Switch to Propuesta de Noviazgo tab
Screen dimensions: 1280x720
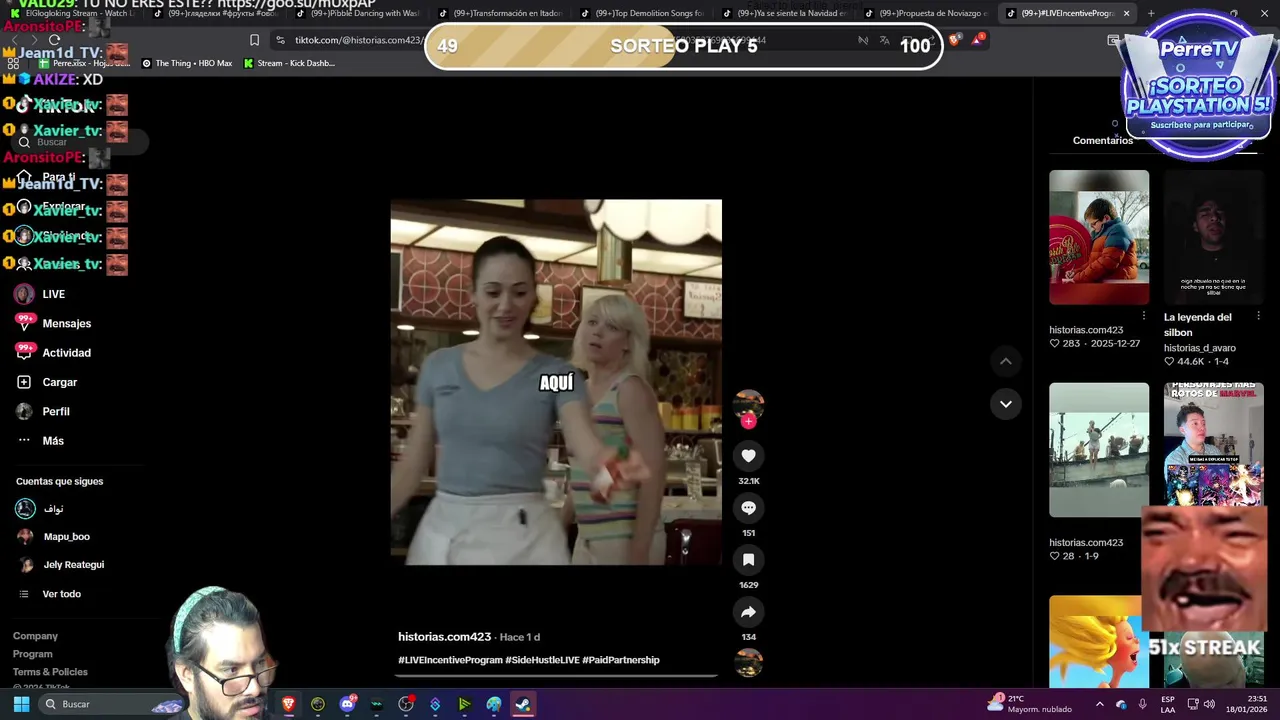(x=926, y=13)
